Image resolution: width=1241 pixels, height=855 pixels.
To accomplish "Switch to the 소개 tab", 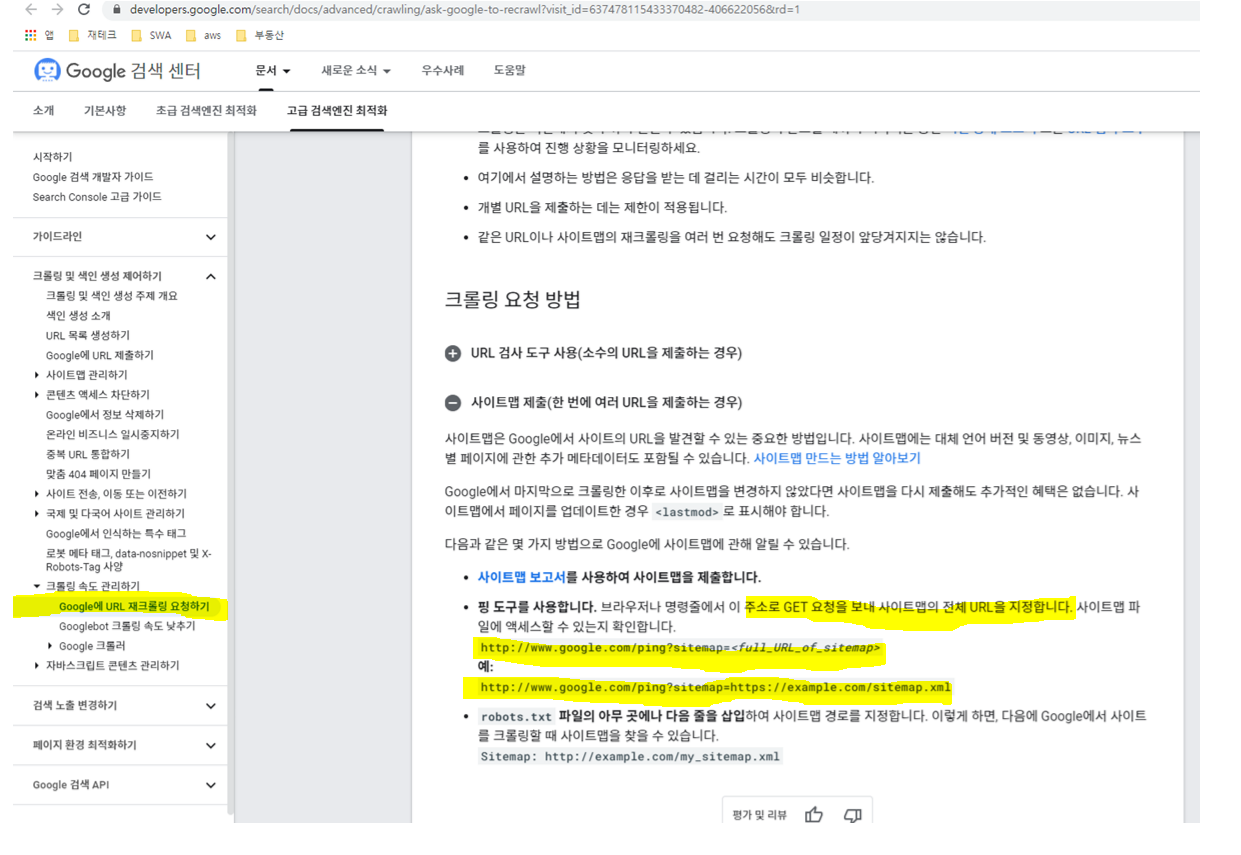I will 43,111.
